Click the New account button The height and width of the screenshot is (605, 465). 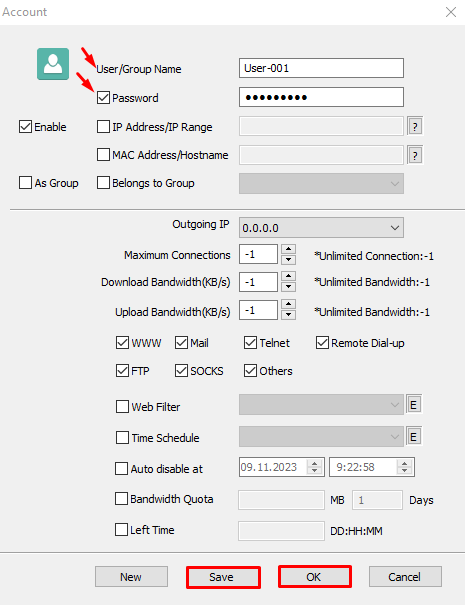(131, 577)
